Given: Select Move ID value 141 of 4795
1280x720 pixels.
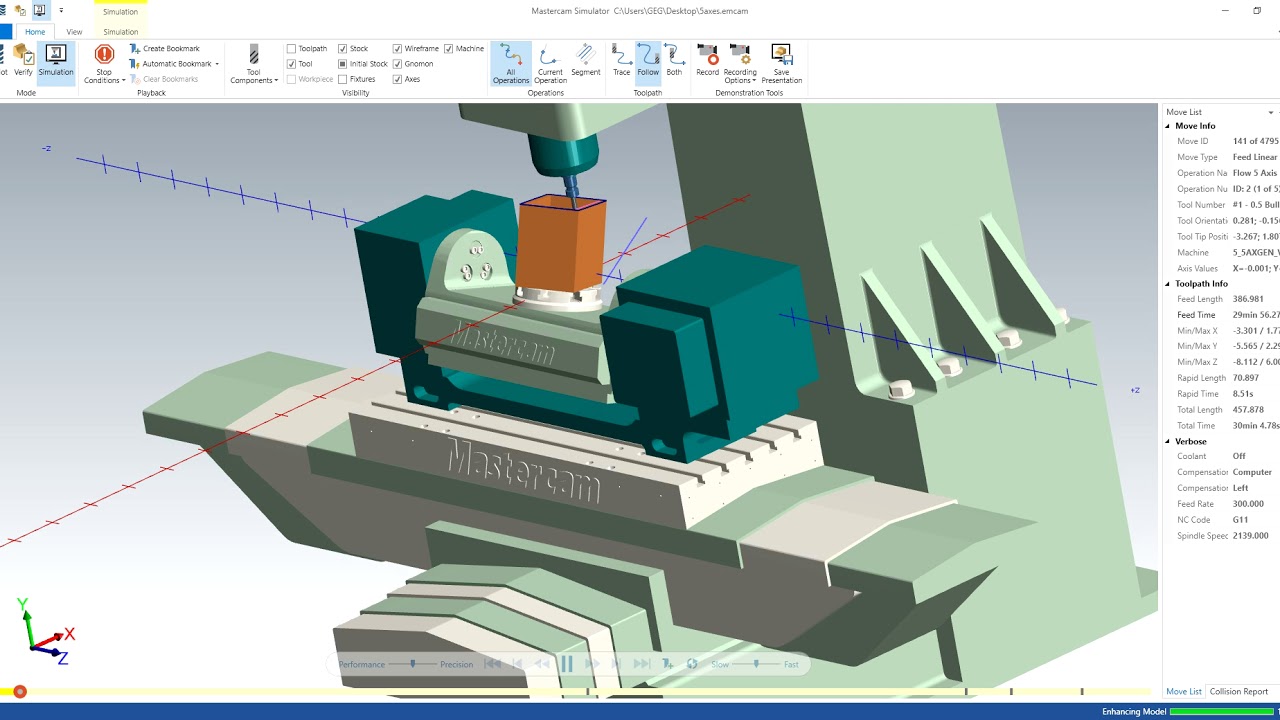Looking at the screenshot, I should [1256, 141].
